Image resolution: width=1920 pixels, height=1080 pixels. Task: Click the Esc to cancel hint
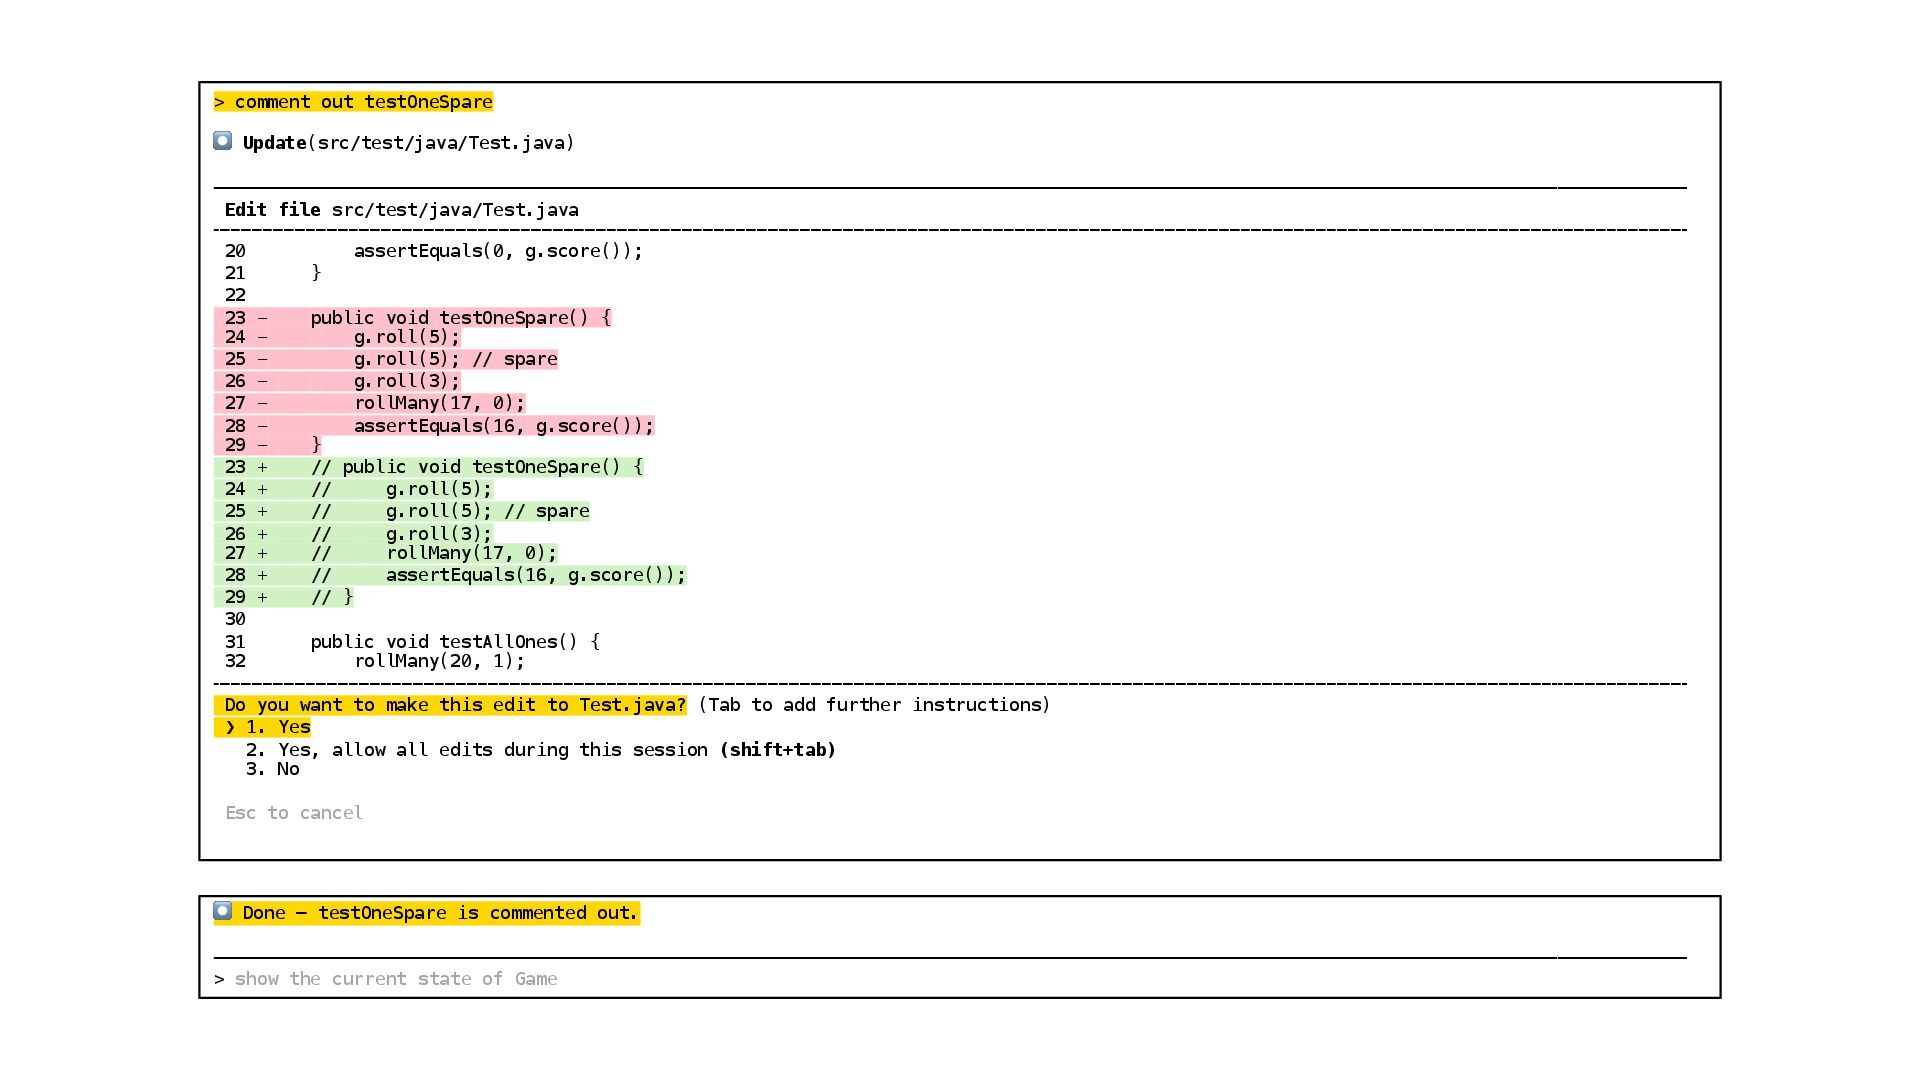(x=294, y=813)
